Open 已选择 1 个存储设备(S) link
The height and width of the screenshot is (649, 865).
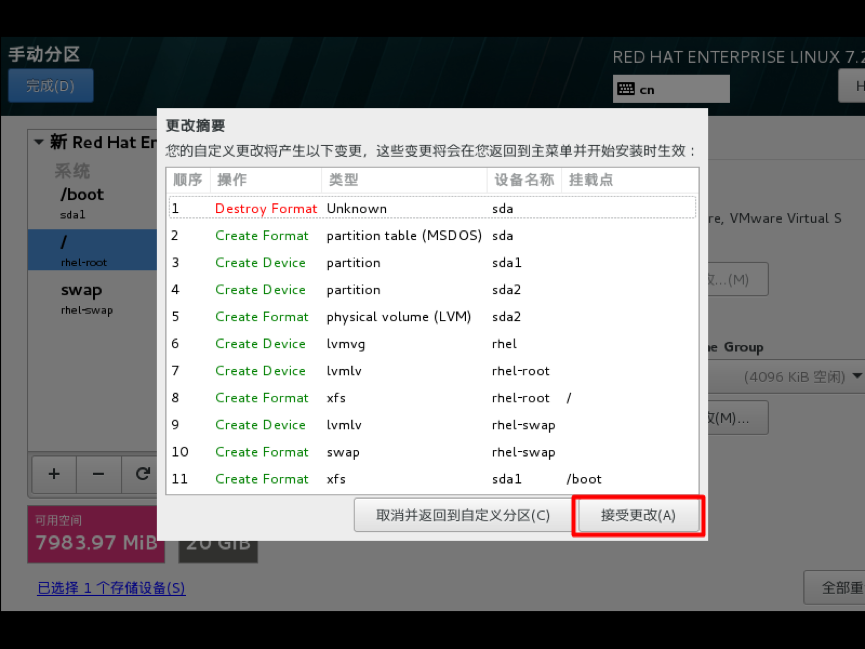(x=111, y=588)
